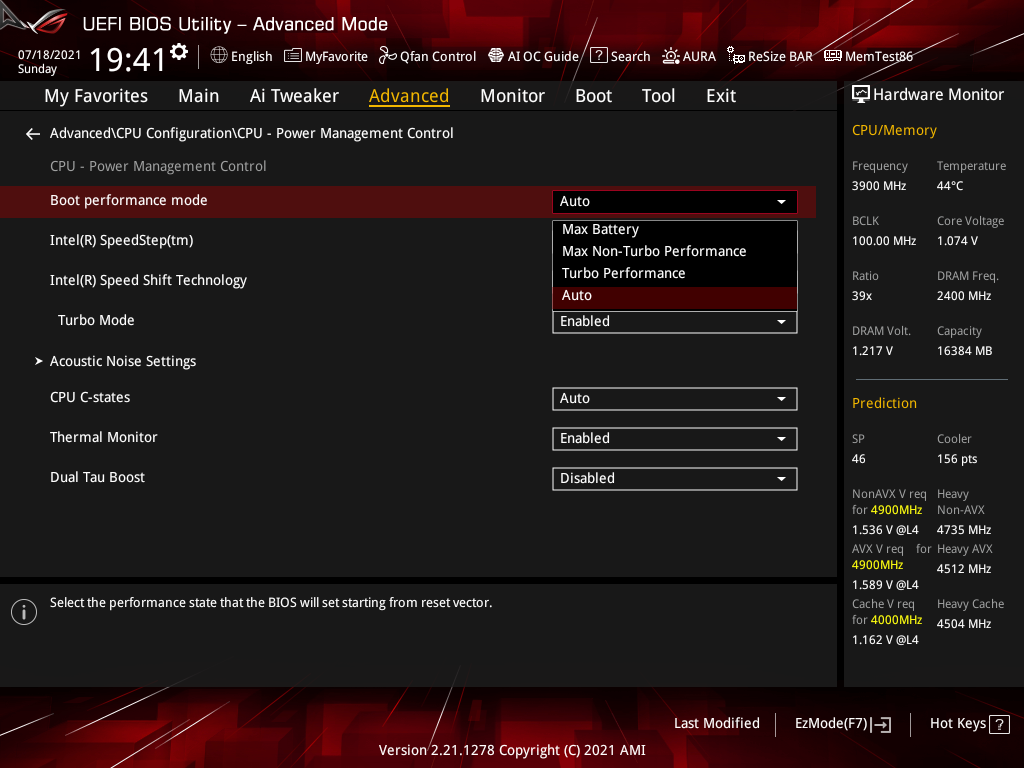Viewport: 1024px width, 768px height.
Task: Launch the AI OC Guide
Action: pos(533,56)
